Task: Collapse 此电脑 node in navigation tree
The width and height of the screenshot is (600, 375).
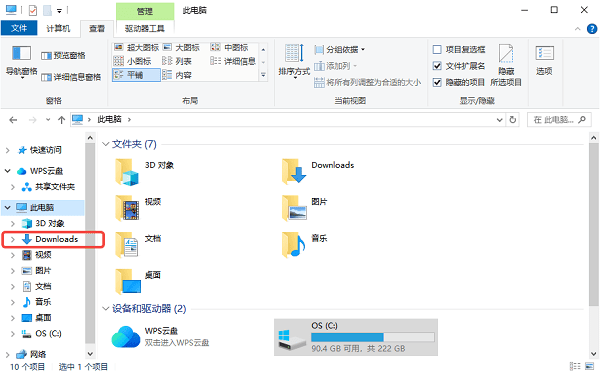Action: tap(8, 207)
